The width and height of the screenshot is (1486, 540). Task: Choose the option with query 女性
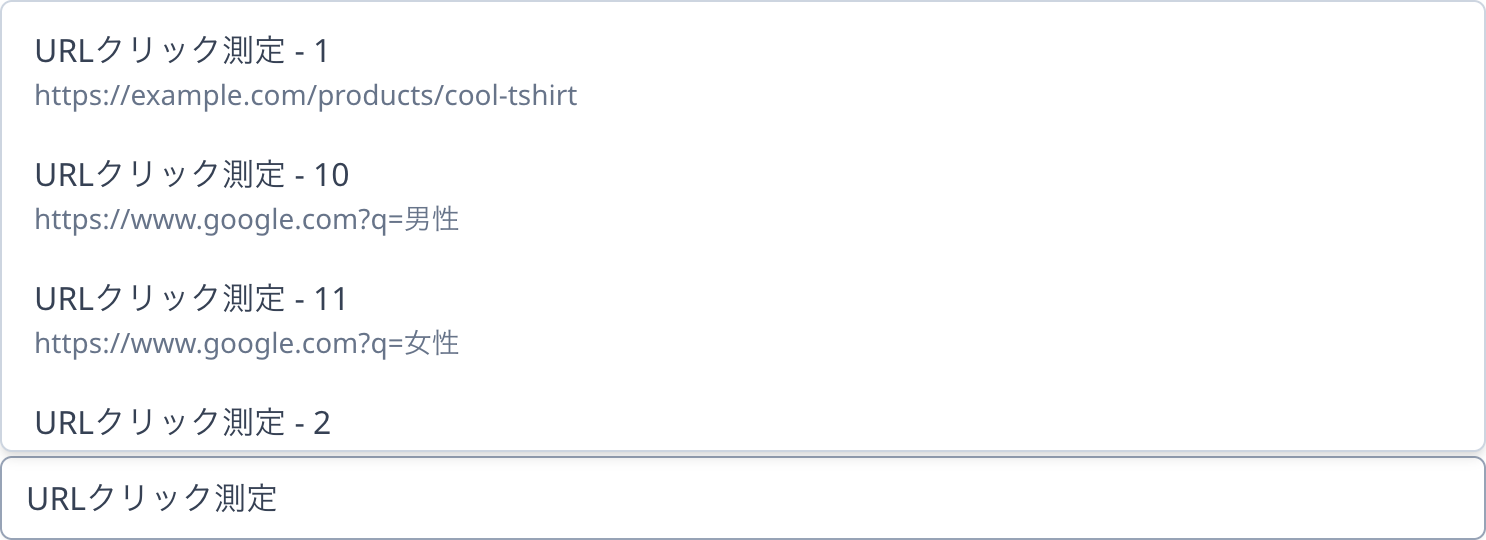coord(742,320)
